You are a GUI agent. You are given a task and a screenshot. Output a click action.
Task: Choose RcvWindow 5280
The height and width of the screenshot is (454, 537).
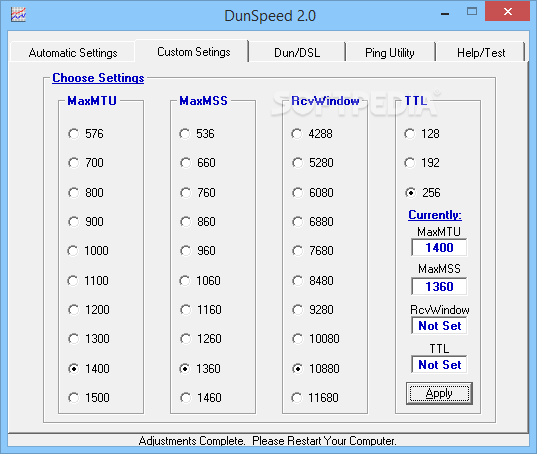(x=313, y=163)
